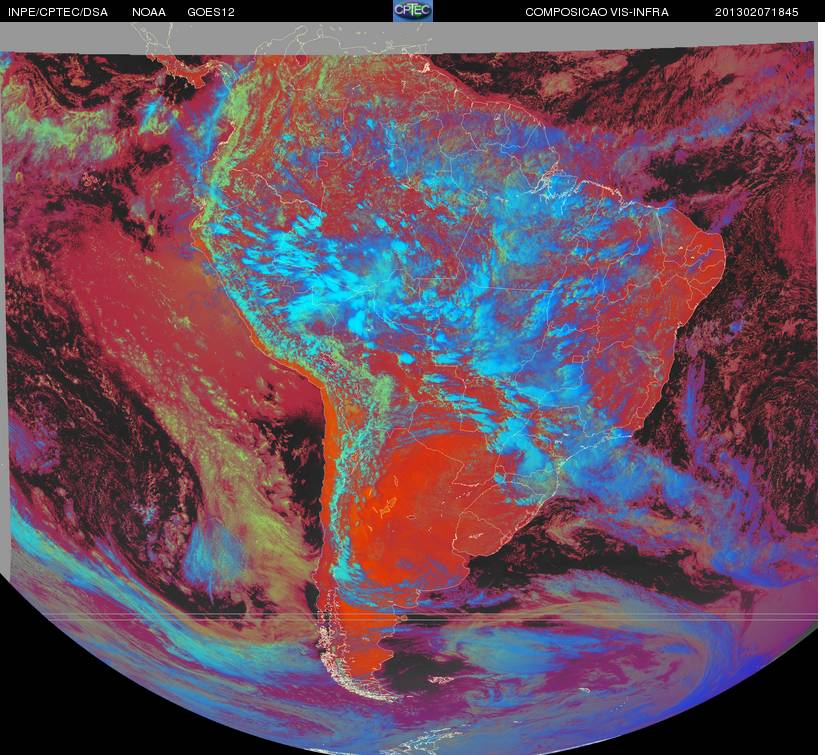Viewport: 825px width, 755px height.
Task: Click the NOAA label in the header
Action: 149,12
